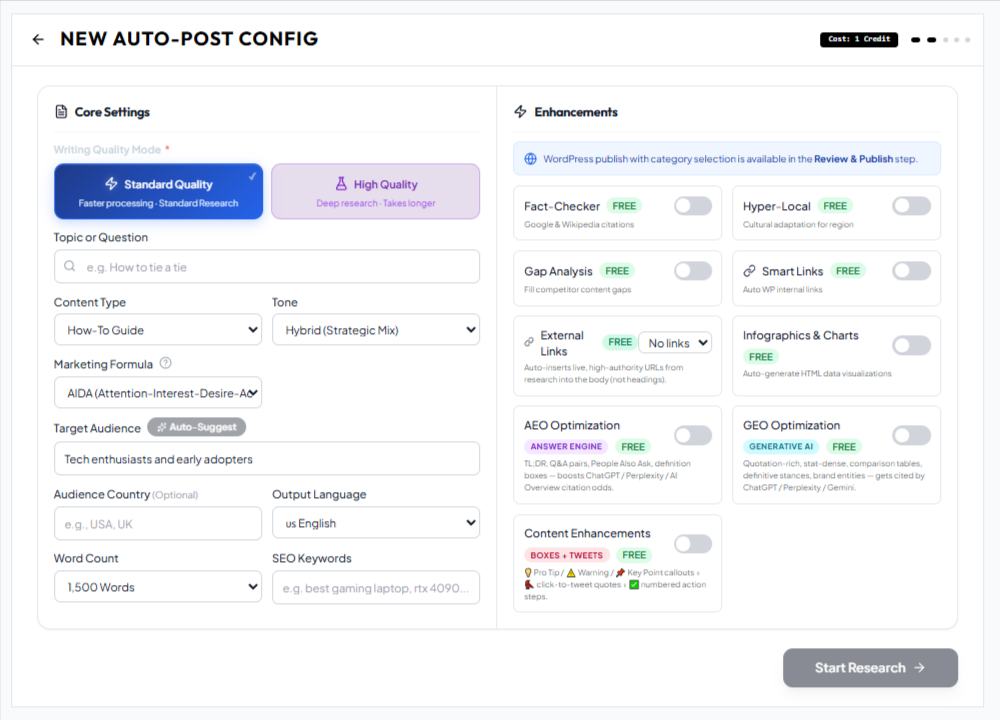This screenshot has width=1000, height=720.
Task: Click the Topic or Question field
Action: (267, 267)
